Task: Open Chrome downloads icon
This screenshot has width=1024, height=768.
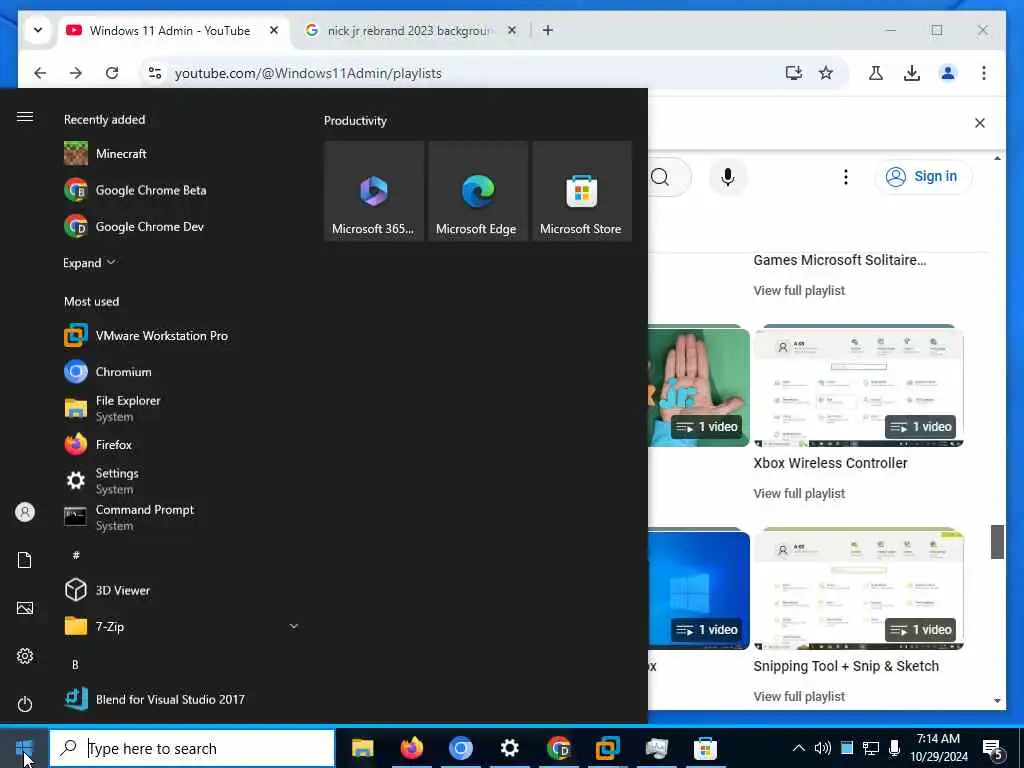Action: 912,73
